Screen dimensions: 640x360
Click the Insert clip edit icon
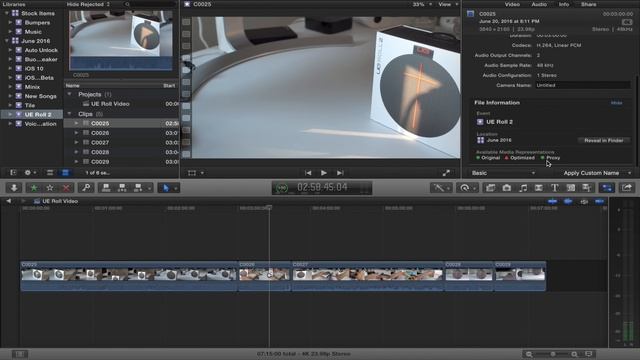pyautogui.click(x=122, y=188)
